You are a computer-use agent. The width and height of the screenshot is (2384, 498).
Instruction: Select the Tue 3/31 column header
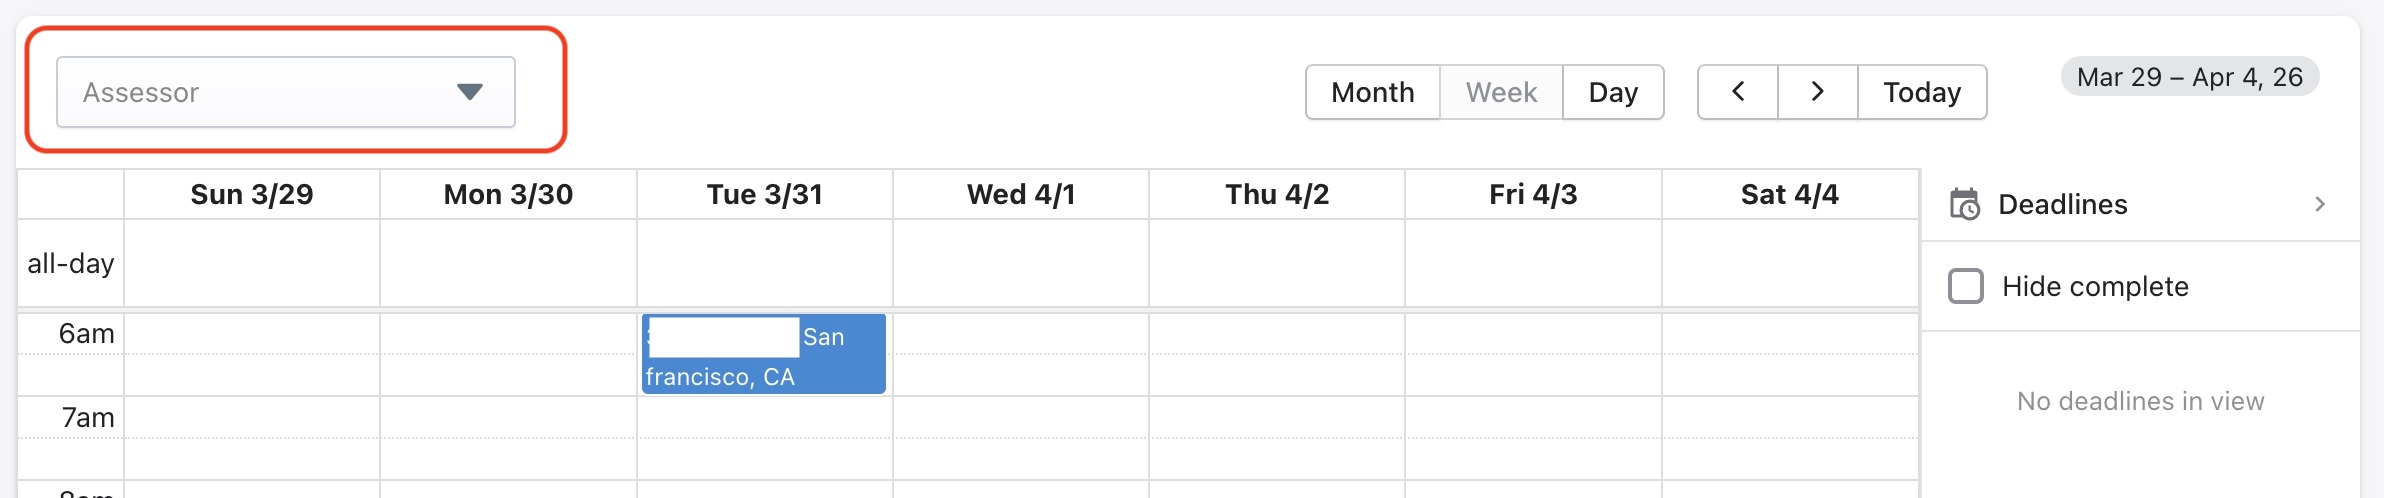click(x=764, y=194)
